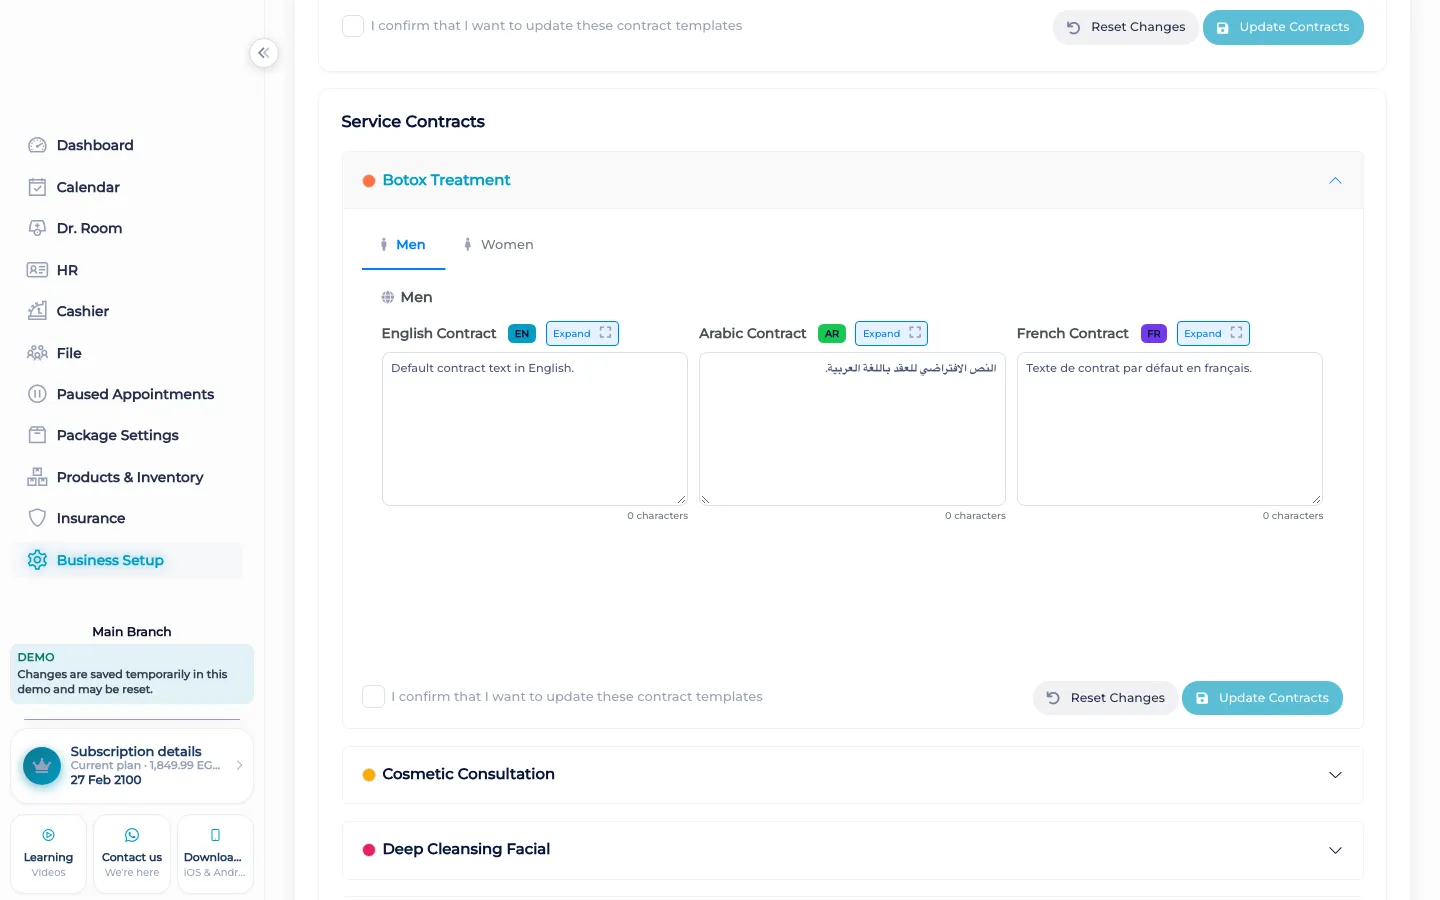
Task: Check the Botox Treatment confirm update checkbox
Action: [373, 697]
